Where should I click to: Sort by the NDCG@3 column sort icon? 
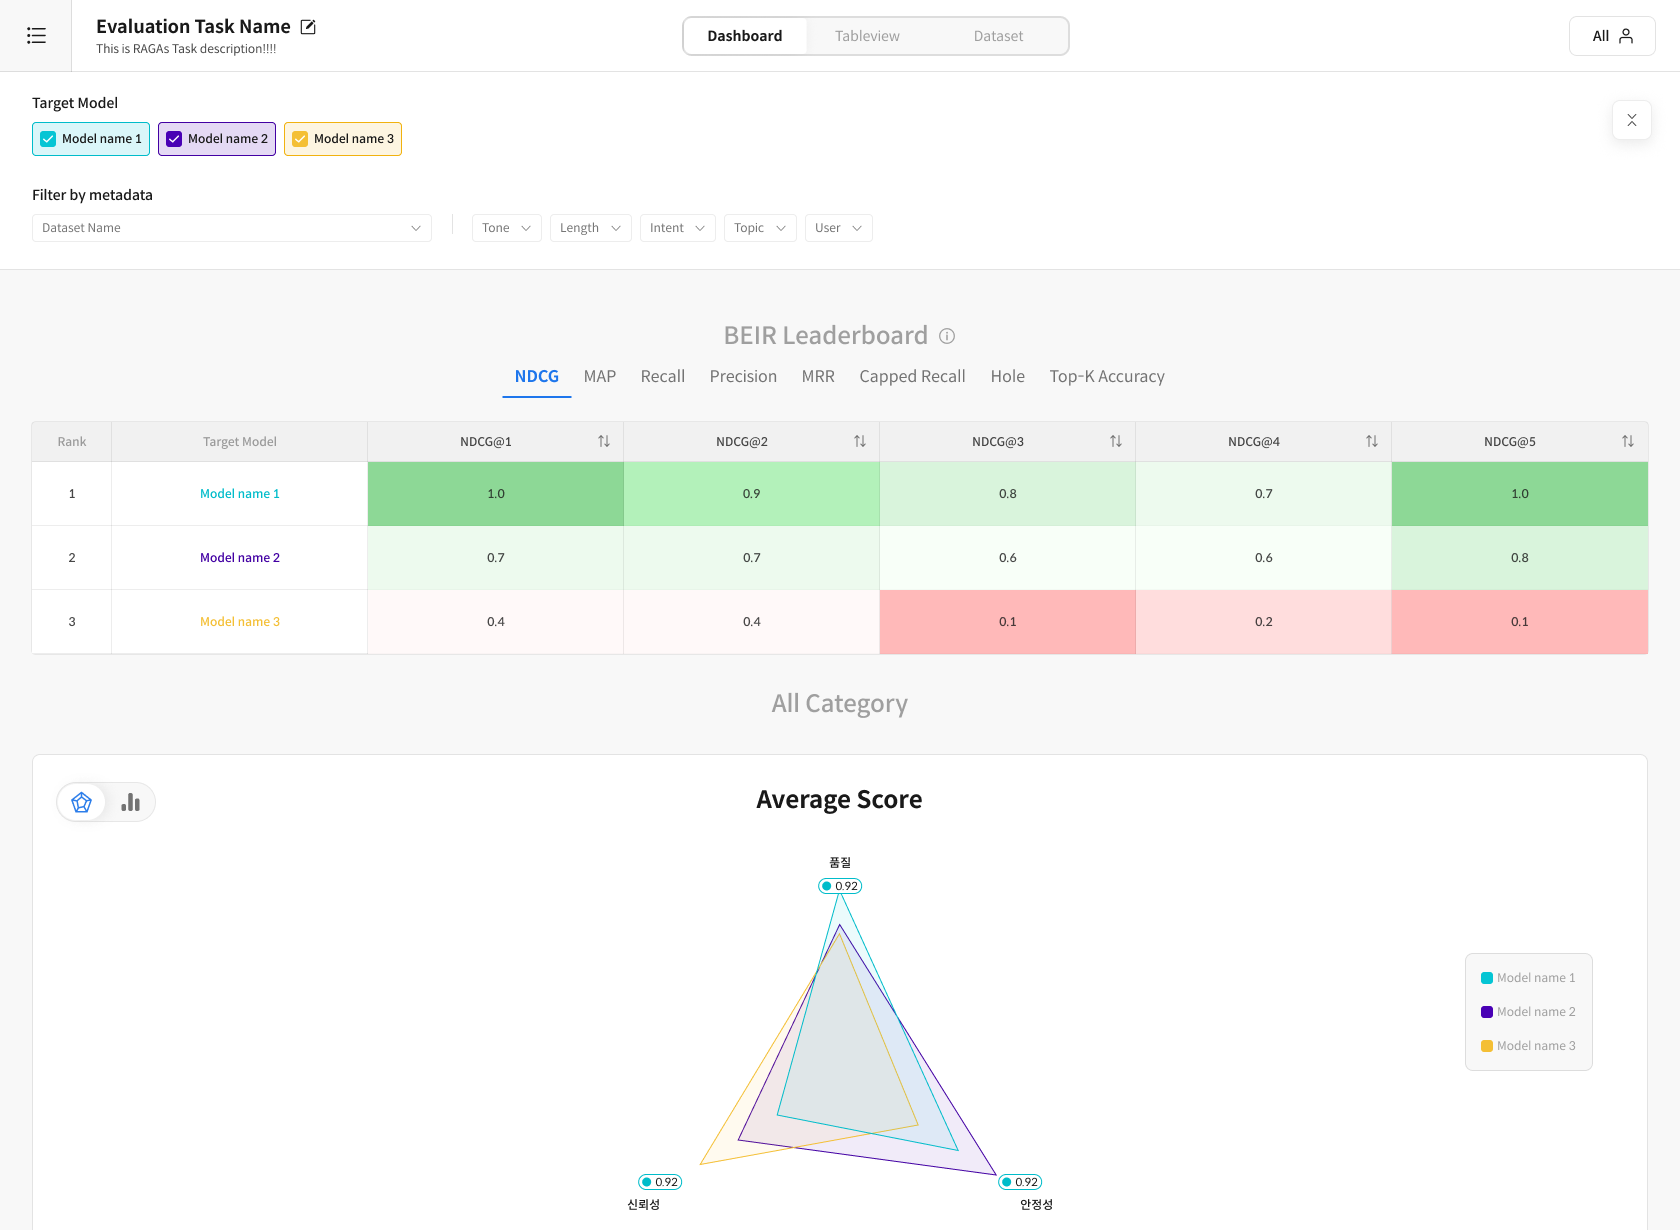pyautogui.click(x=1115, y=441)
